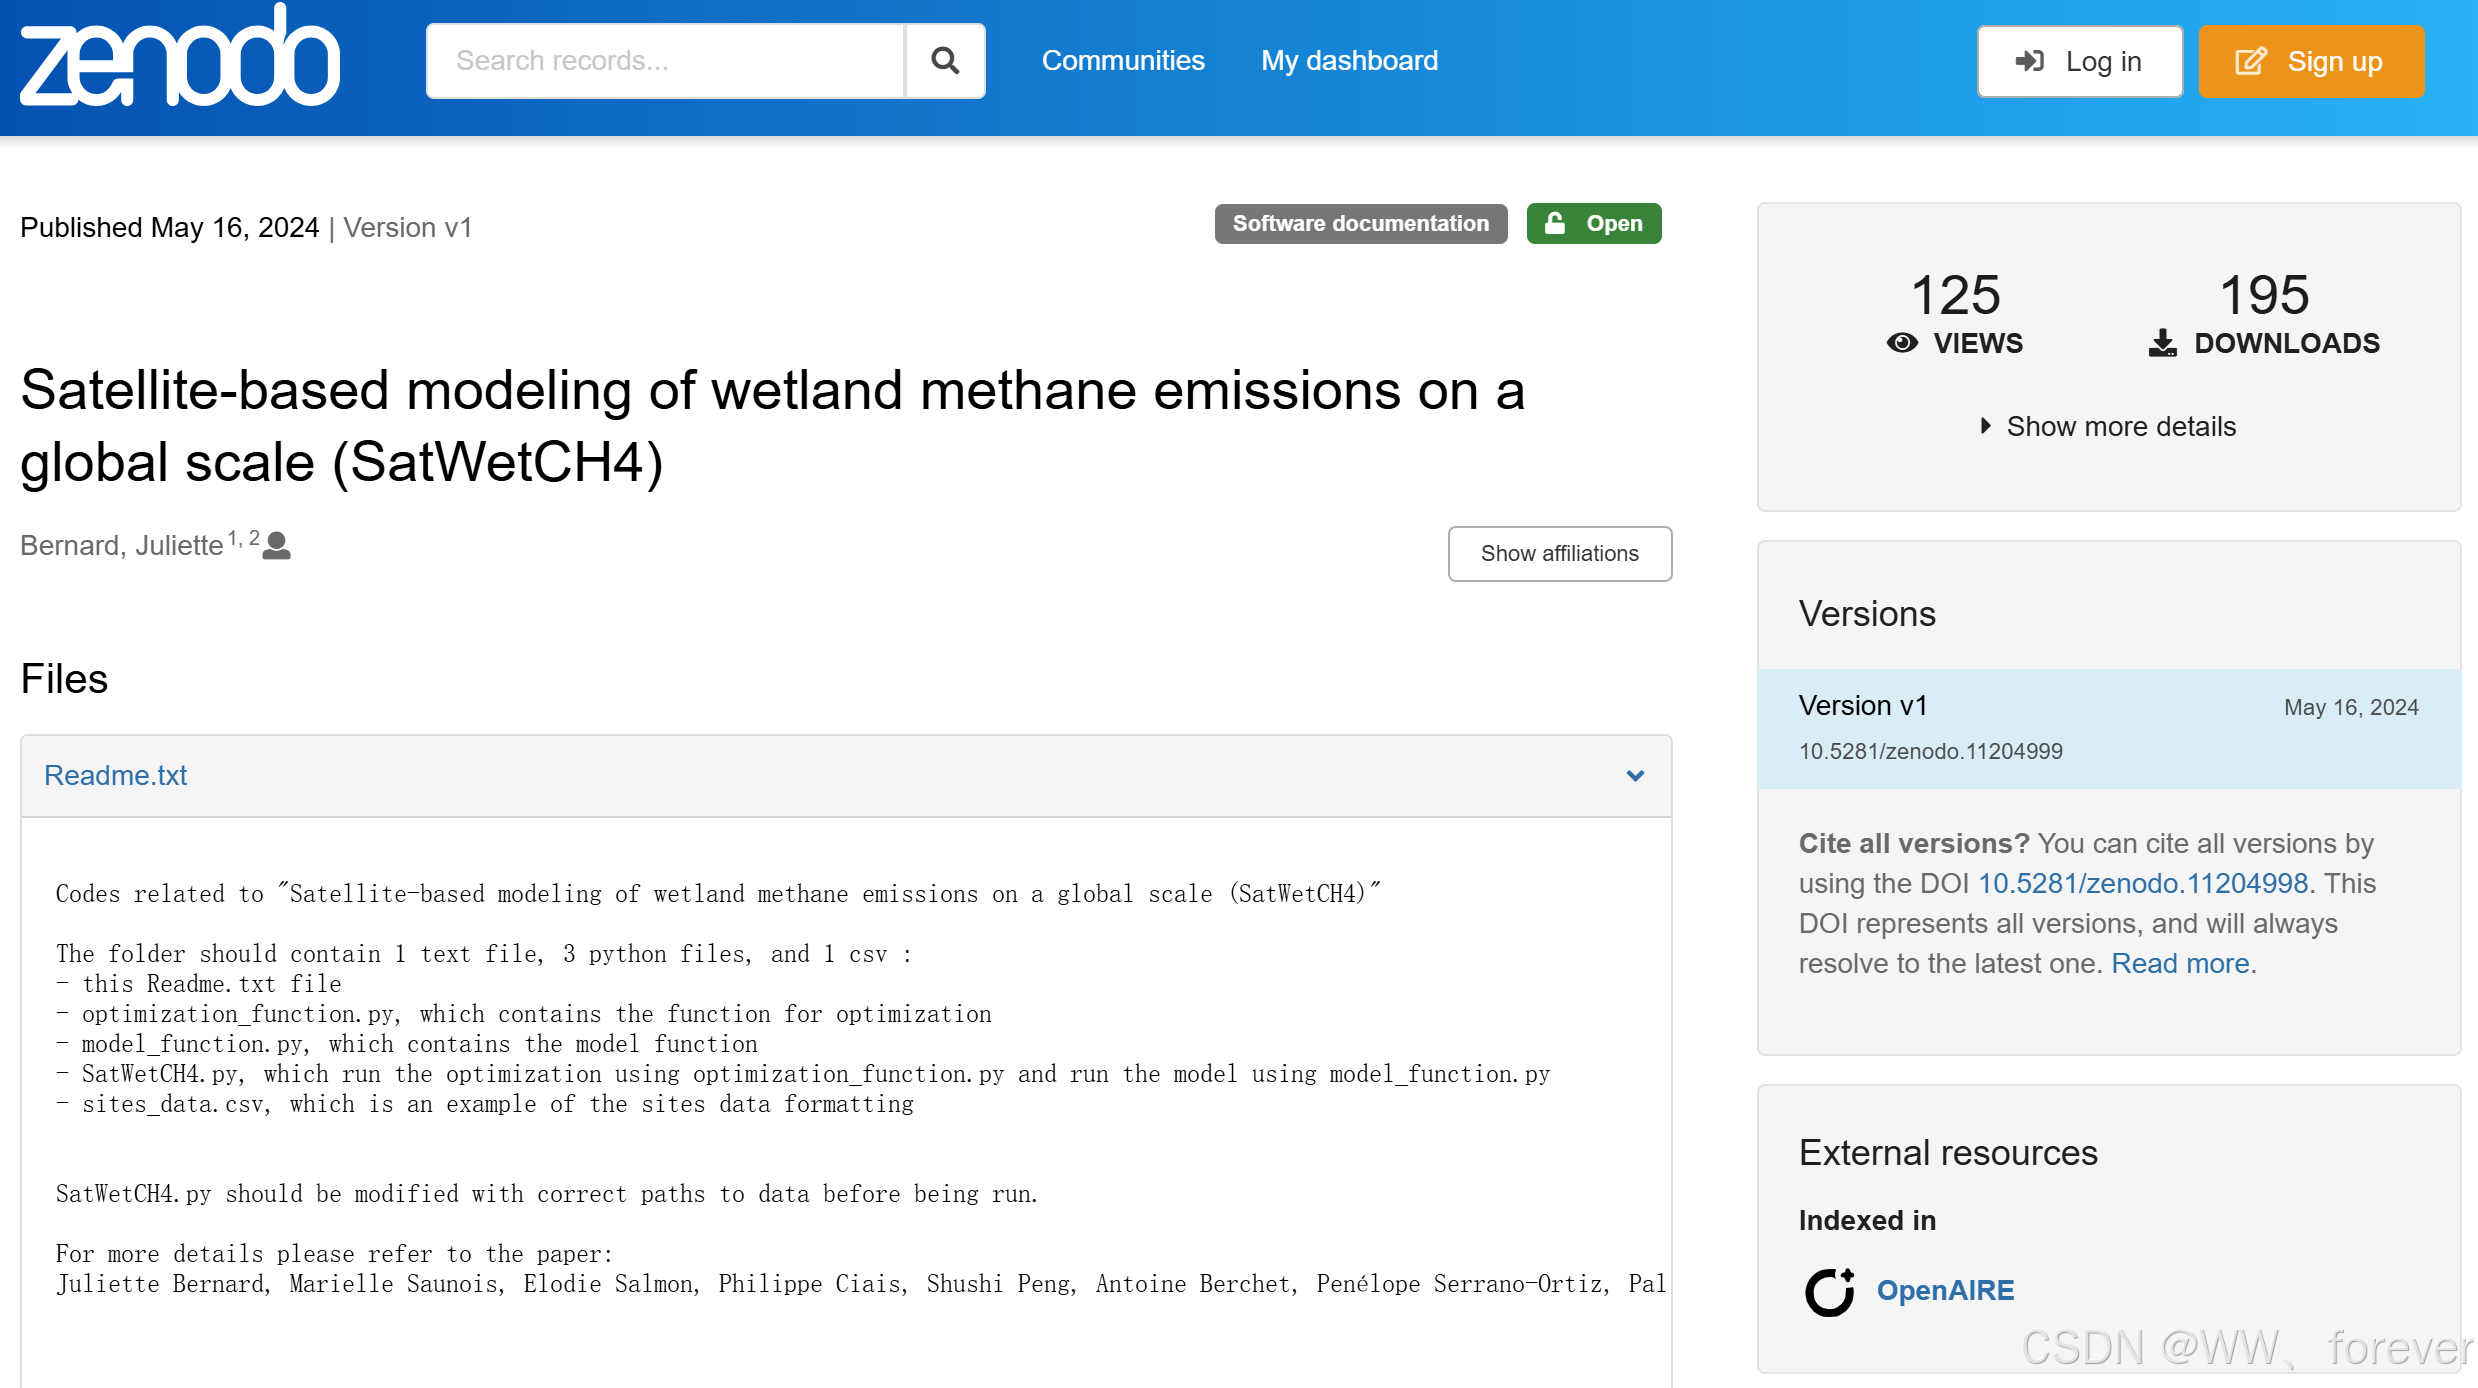Collapse the Readme.txt preview chevron

pyautogui.click(x=1635, y=776)
